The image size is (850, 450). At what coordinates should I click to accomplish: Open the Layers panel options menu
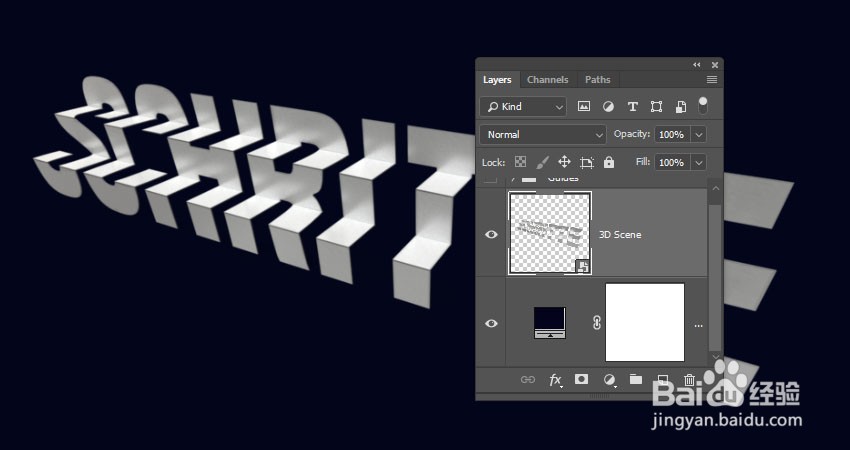[712, 80]
